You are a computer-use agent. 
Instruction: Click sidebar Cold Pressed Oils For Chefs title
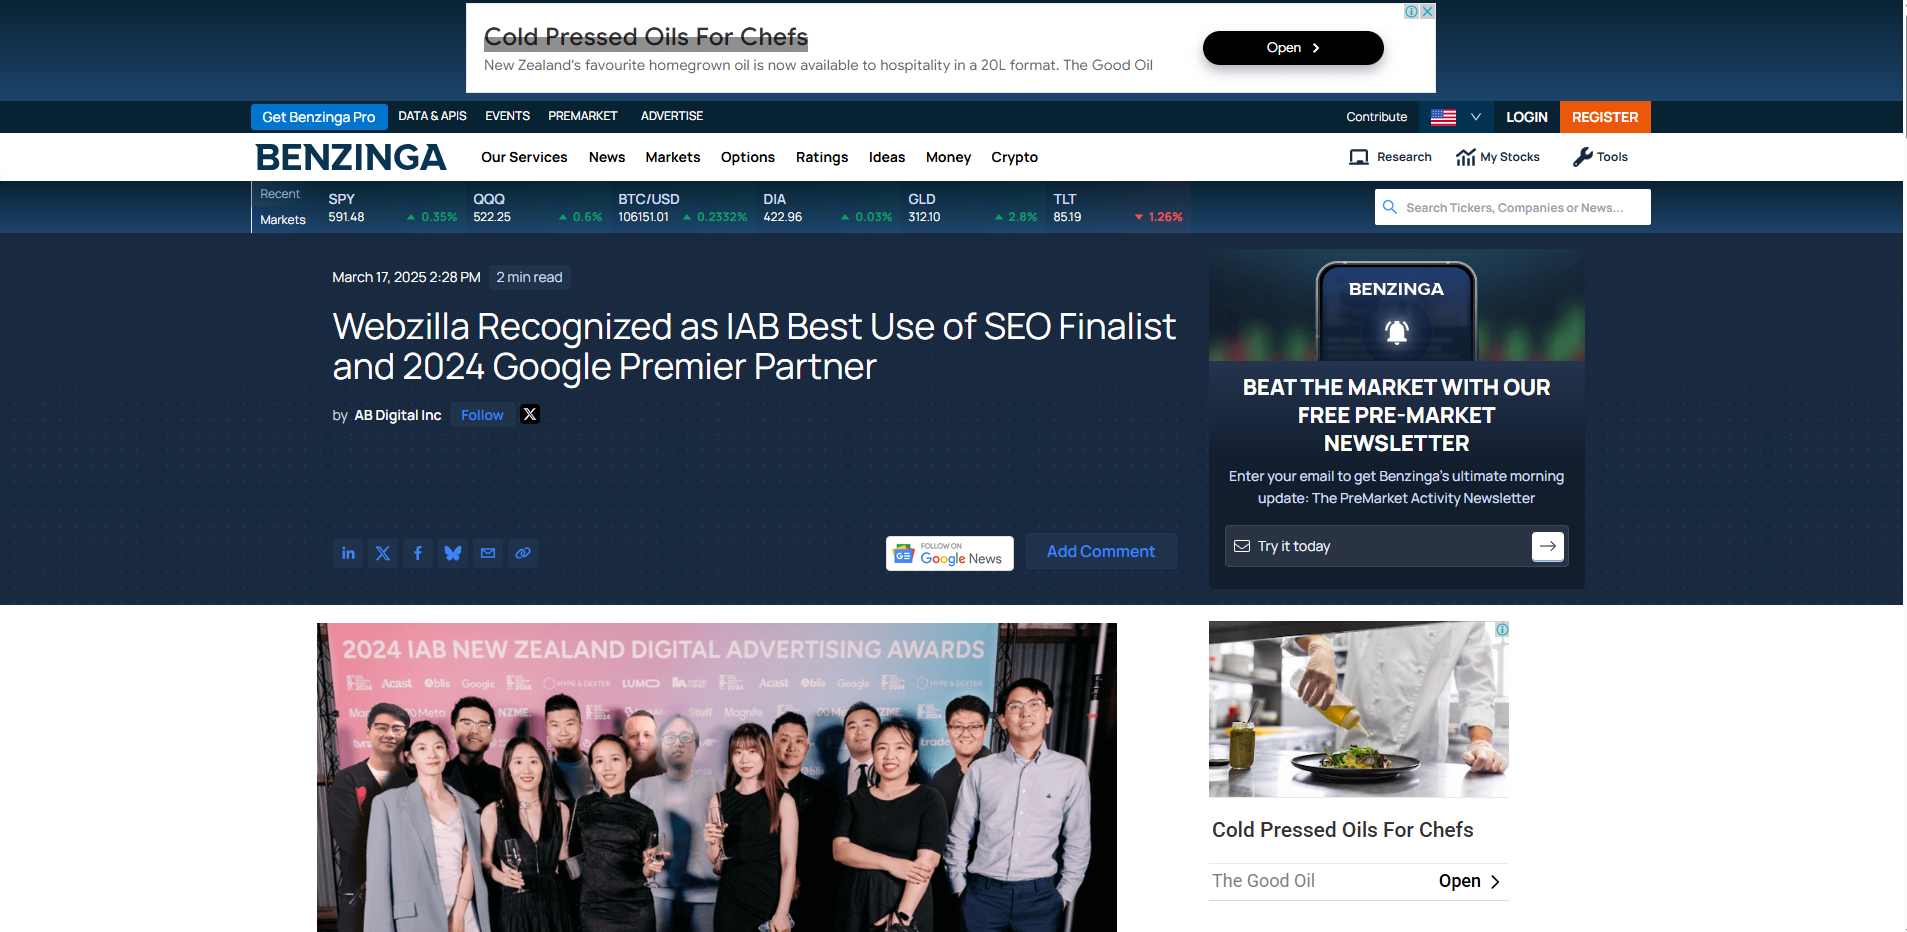click(x=1343, y=830)
